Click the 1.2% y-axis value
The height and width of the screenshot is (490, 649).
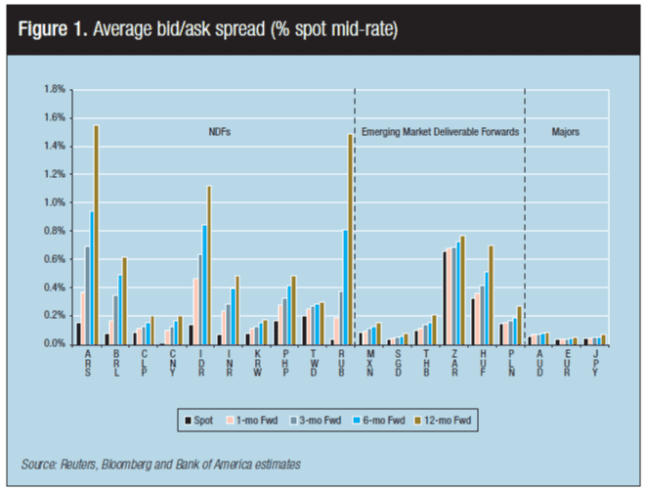tap(55, 174)
